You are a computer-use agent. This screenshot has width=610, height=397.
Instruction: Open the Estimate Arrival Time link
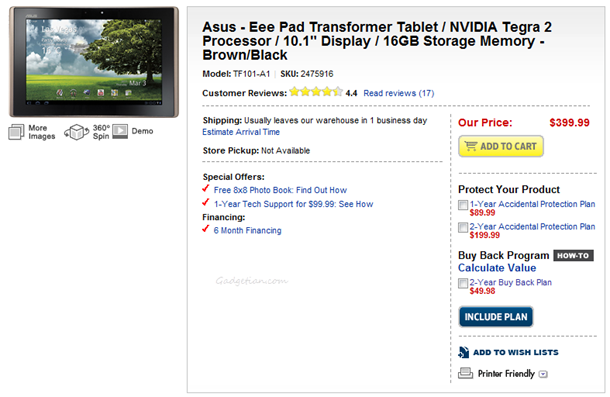(241, 132)
